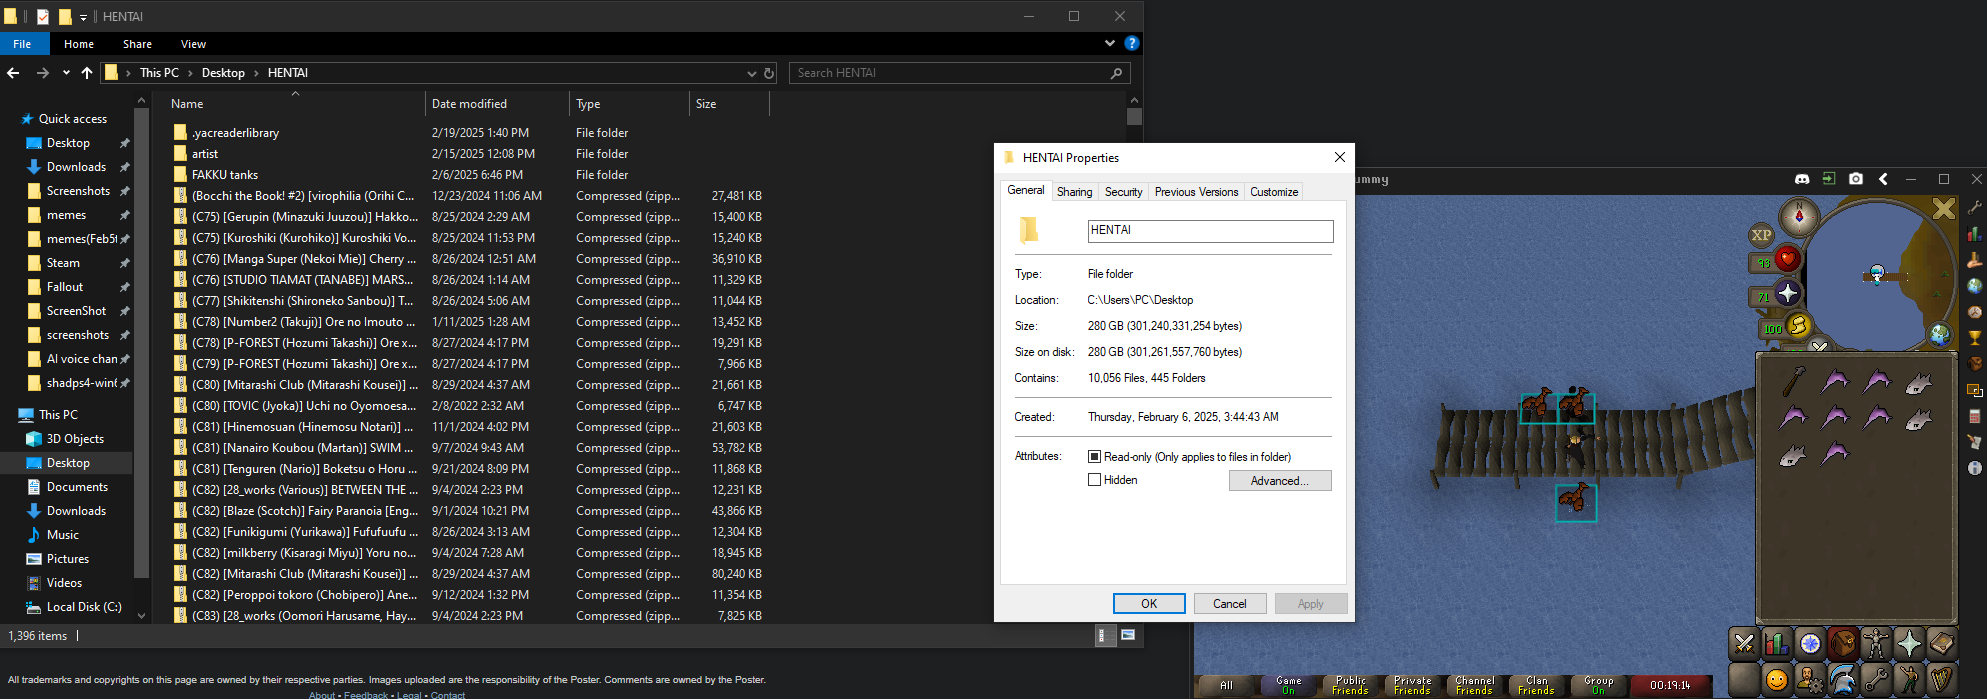Screen dimensions: 1987x699
Task: Open the dancing figure emotes tab
Action: (x=1909, y=680)
